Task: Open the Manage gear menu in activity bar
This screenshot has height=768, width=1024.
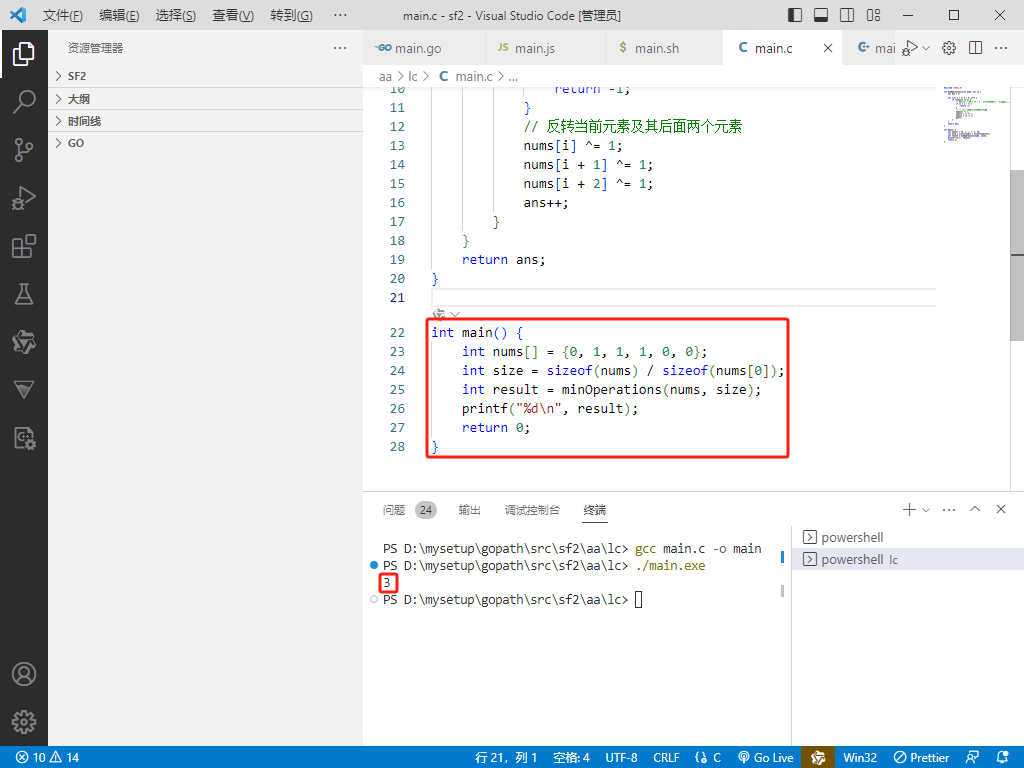Action: click(24, 722)
